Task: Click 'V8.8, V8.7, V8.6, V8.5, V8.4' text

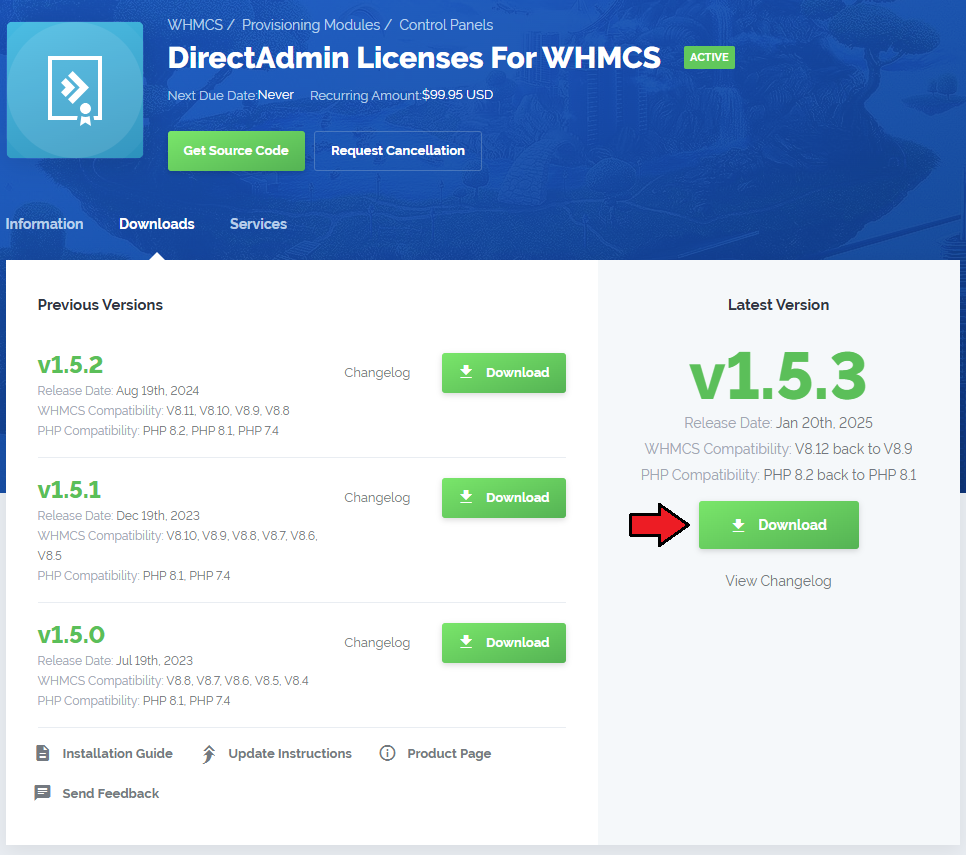Action: (237, 681)
